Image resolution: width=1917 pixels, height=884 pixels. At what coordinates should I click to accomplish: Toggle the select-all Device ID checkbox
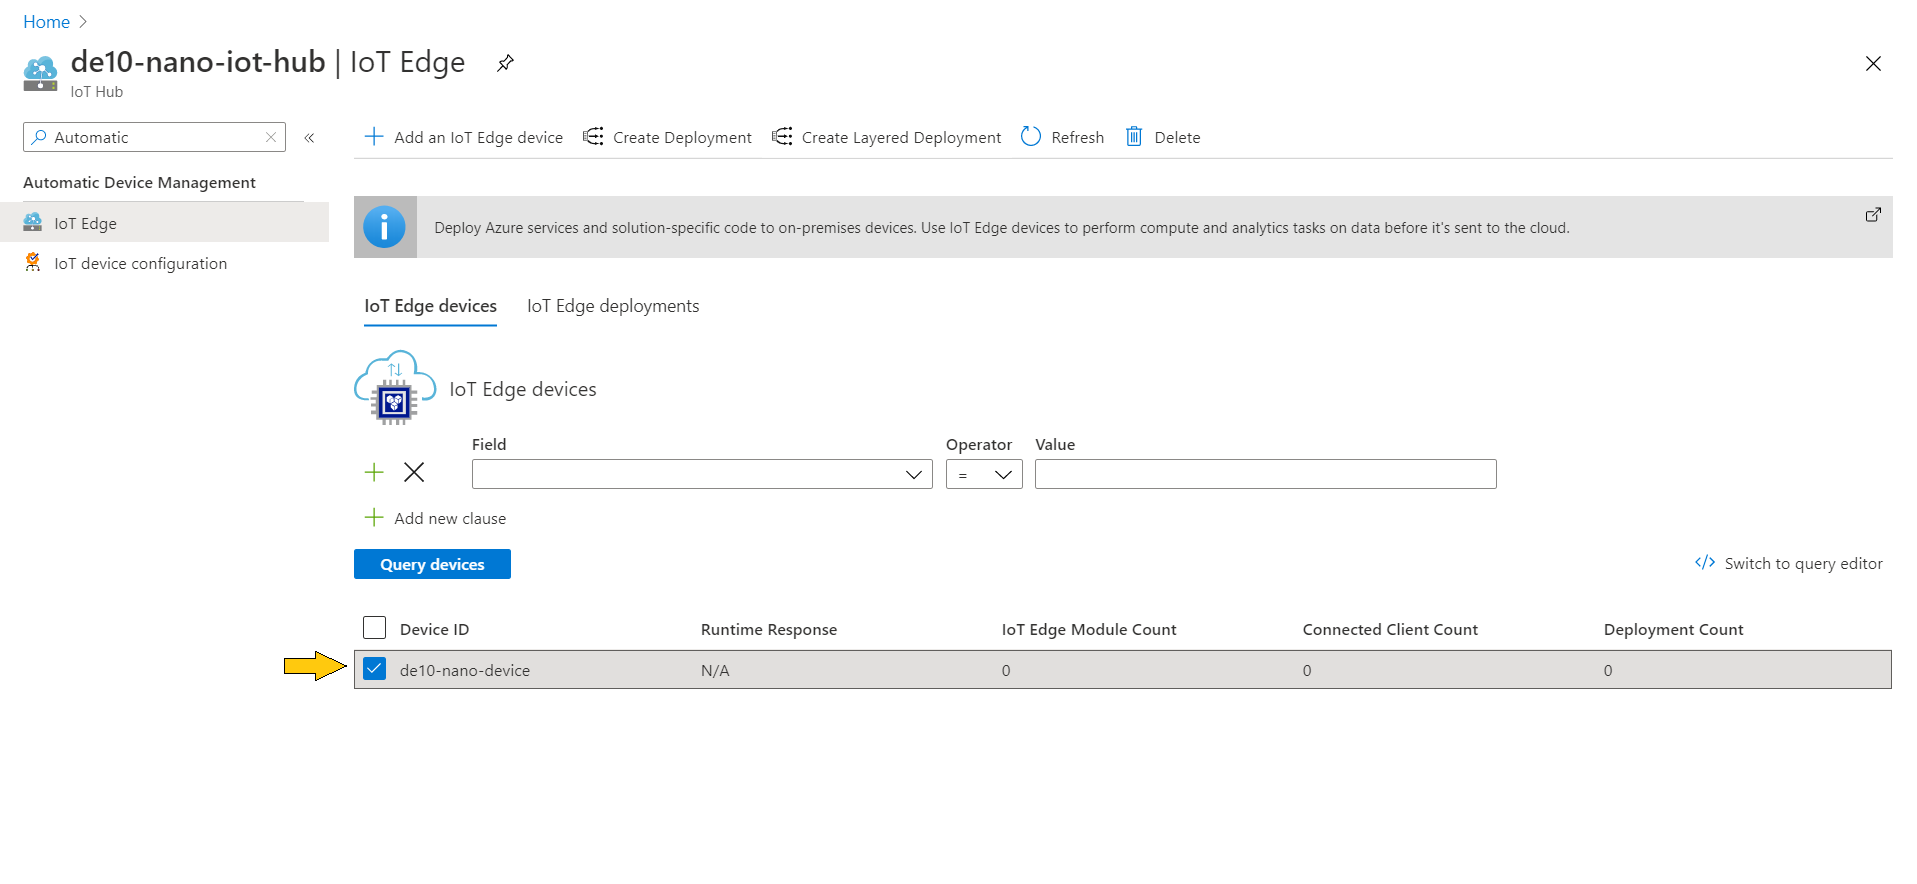pyautogui.click(x=375, y=628)
